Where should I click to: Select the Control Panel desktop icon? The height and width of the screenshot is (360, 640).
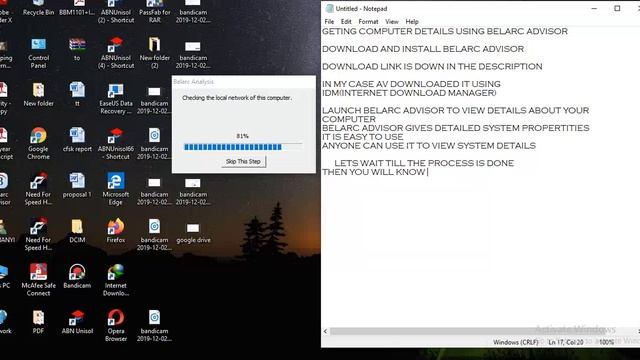click(x=38, y=53)
